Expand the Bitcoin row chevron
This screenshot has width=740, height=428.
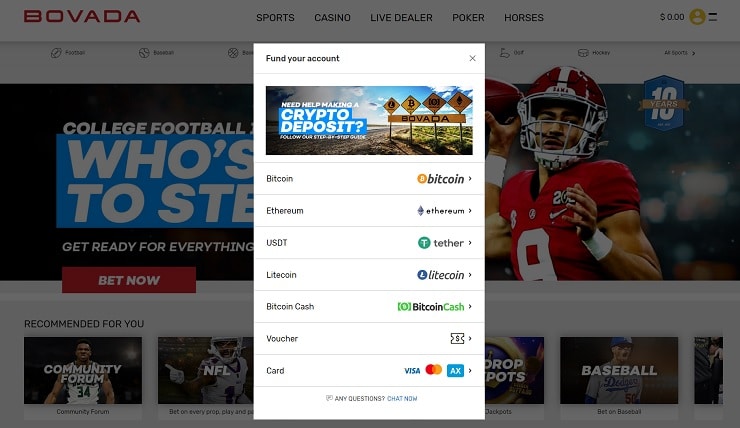tap(470, 178)
